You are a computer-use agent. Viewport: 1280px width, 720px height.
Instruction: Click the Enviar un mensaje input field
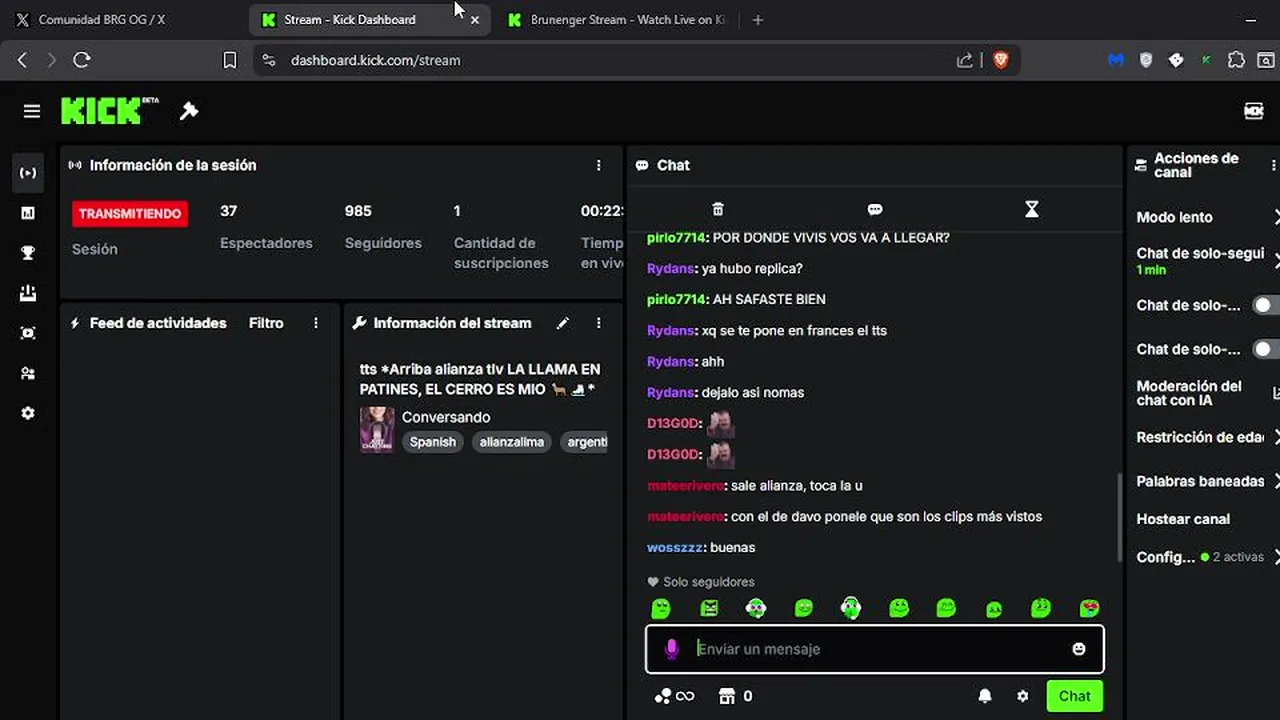(x=875, y=649)
